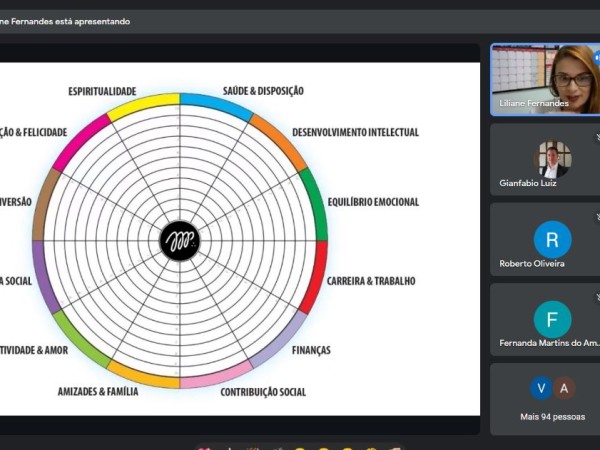Click muted mic icon on Gianfabio's tile
This screenshot has height=450, width=600.
[x=597, y=136]
